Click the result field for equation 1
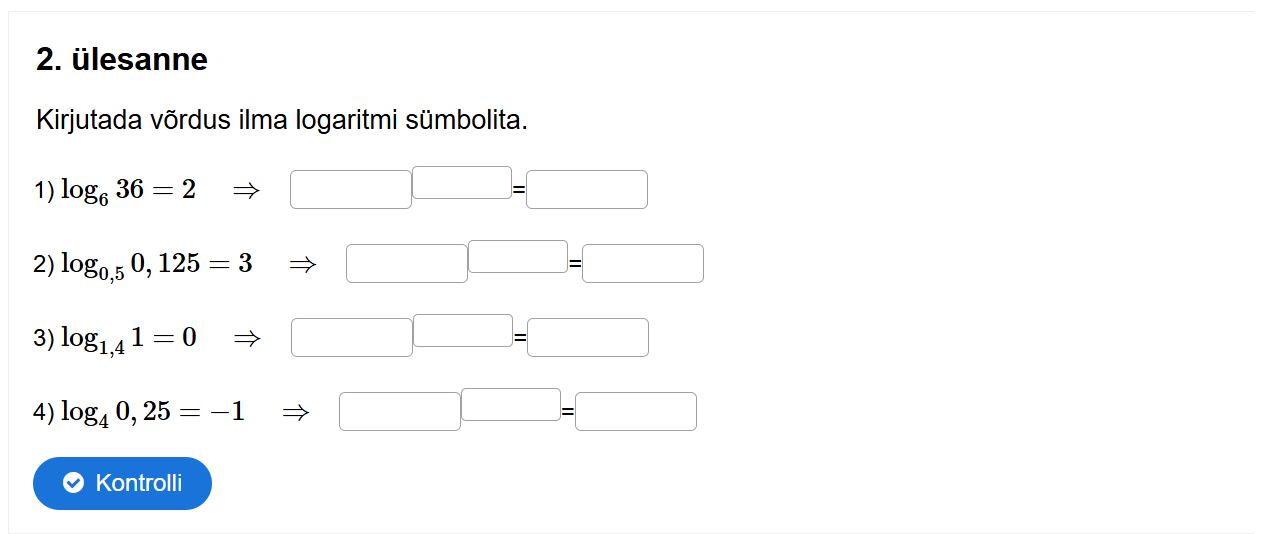1265x534 pixels. pos(587,190)
